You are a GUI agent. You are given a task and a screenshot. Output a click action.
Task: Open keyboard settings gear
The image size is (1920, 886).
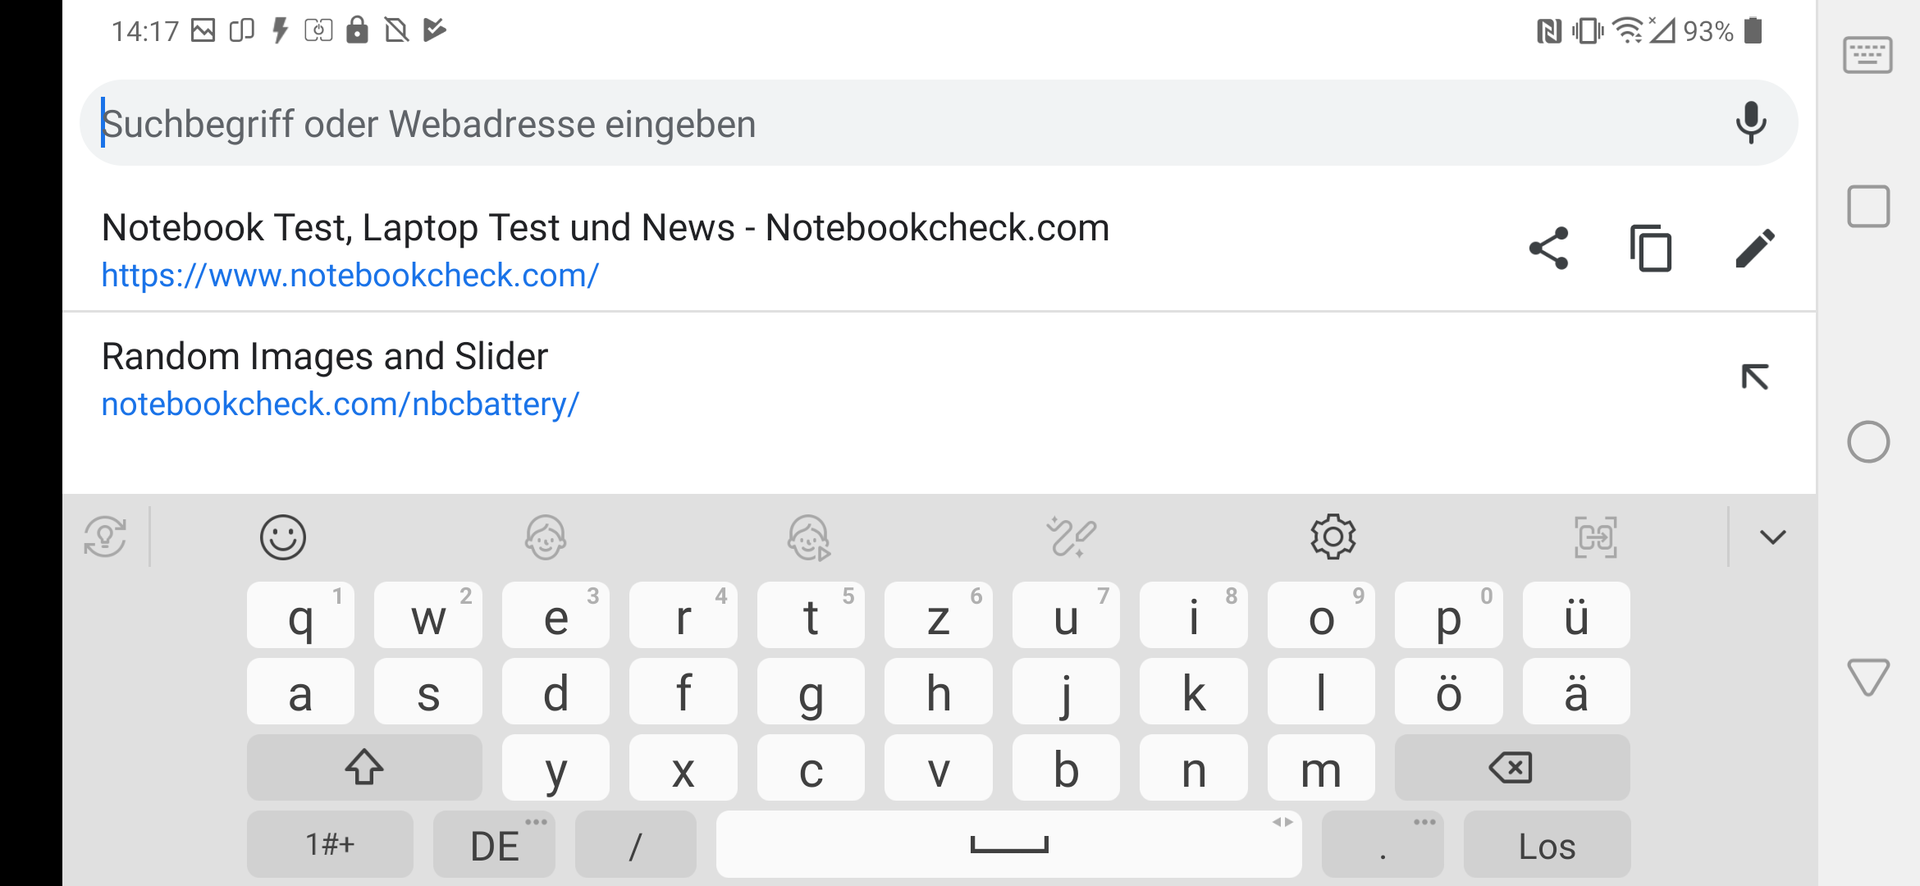click(1333, 537)
